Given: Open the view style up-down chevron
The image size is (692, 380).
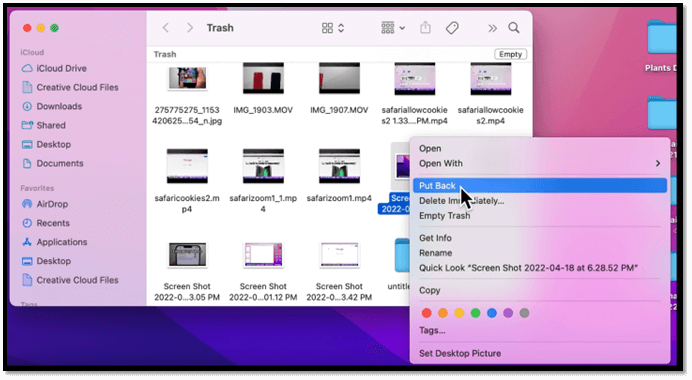Looking at the screenshot, I should pos(341,28).
